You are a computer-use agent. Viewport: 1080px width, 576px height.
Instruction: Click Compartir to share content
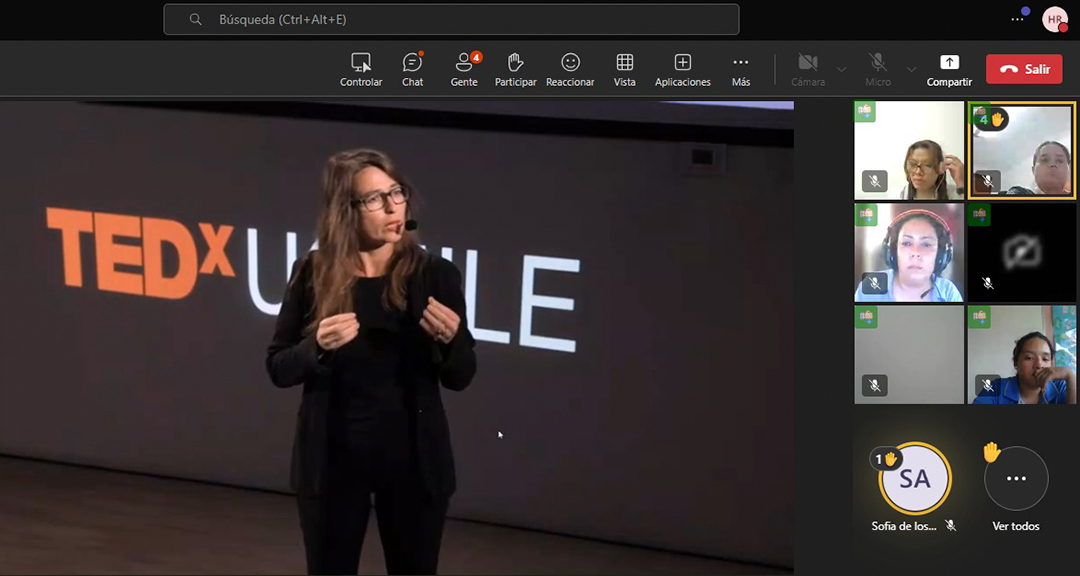coord(949,70)
